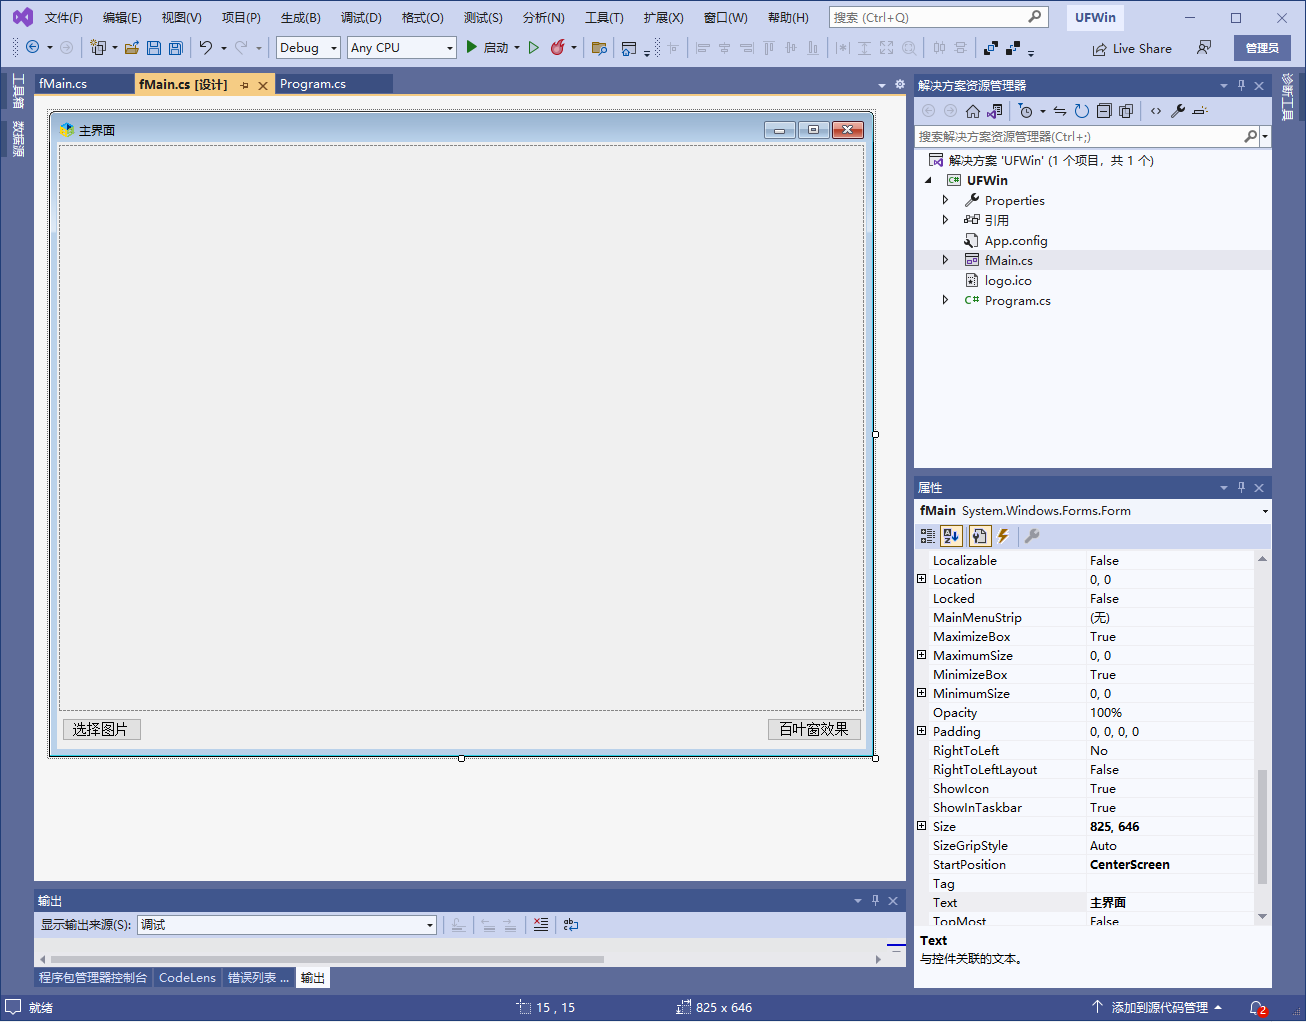Click the Hot Reload flame icon
This screenshot has width=1306, height=1022.
[x=558, y=47]
